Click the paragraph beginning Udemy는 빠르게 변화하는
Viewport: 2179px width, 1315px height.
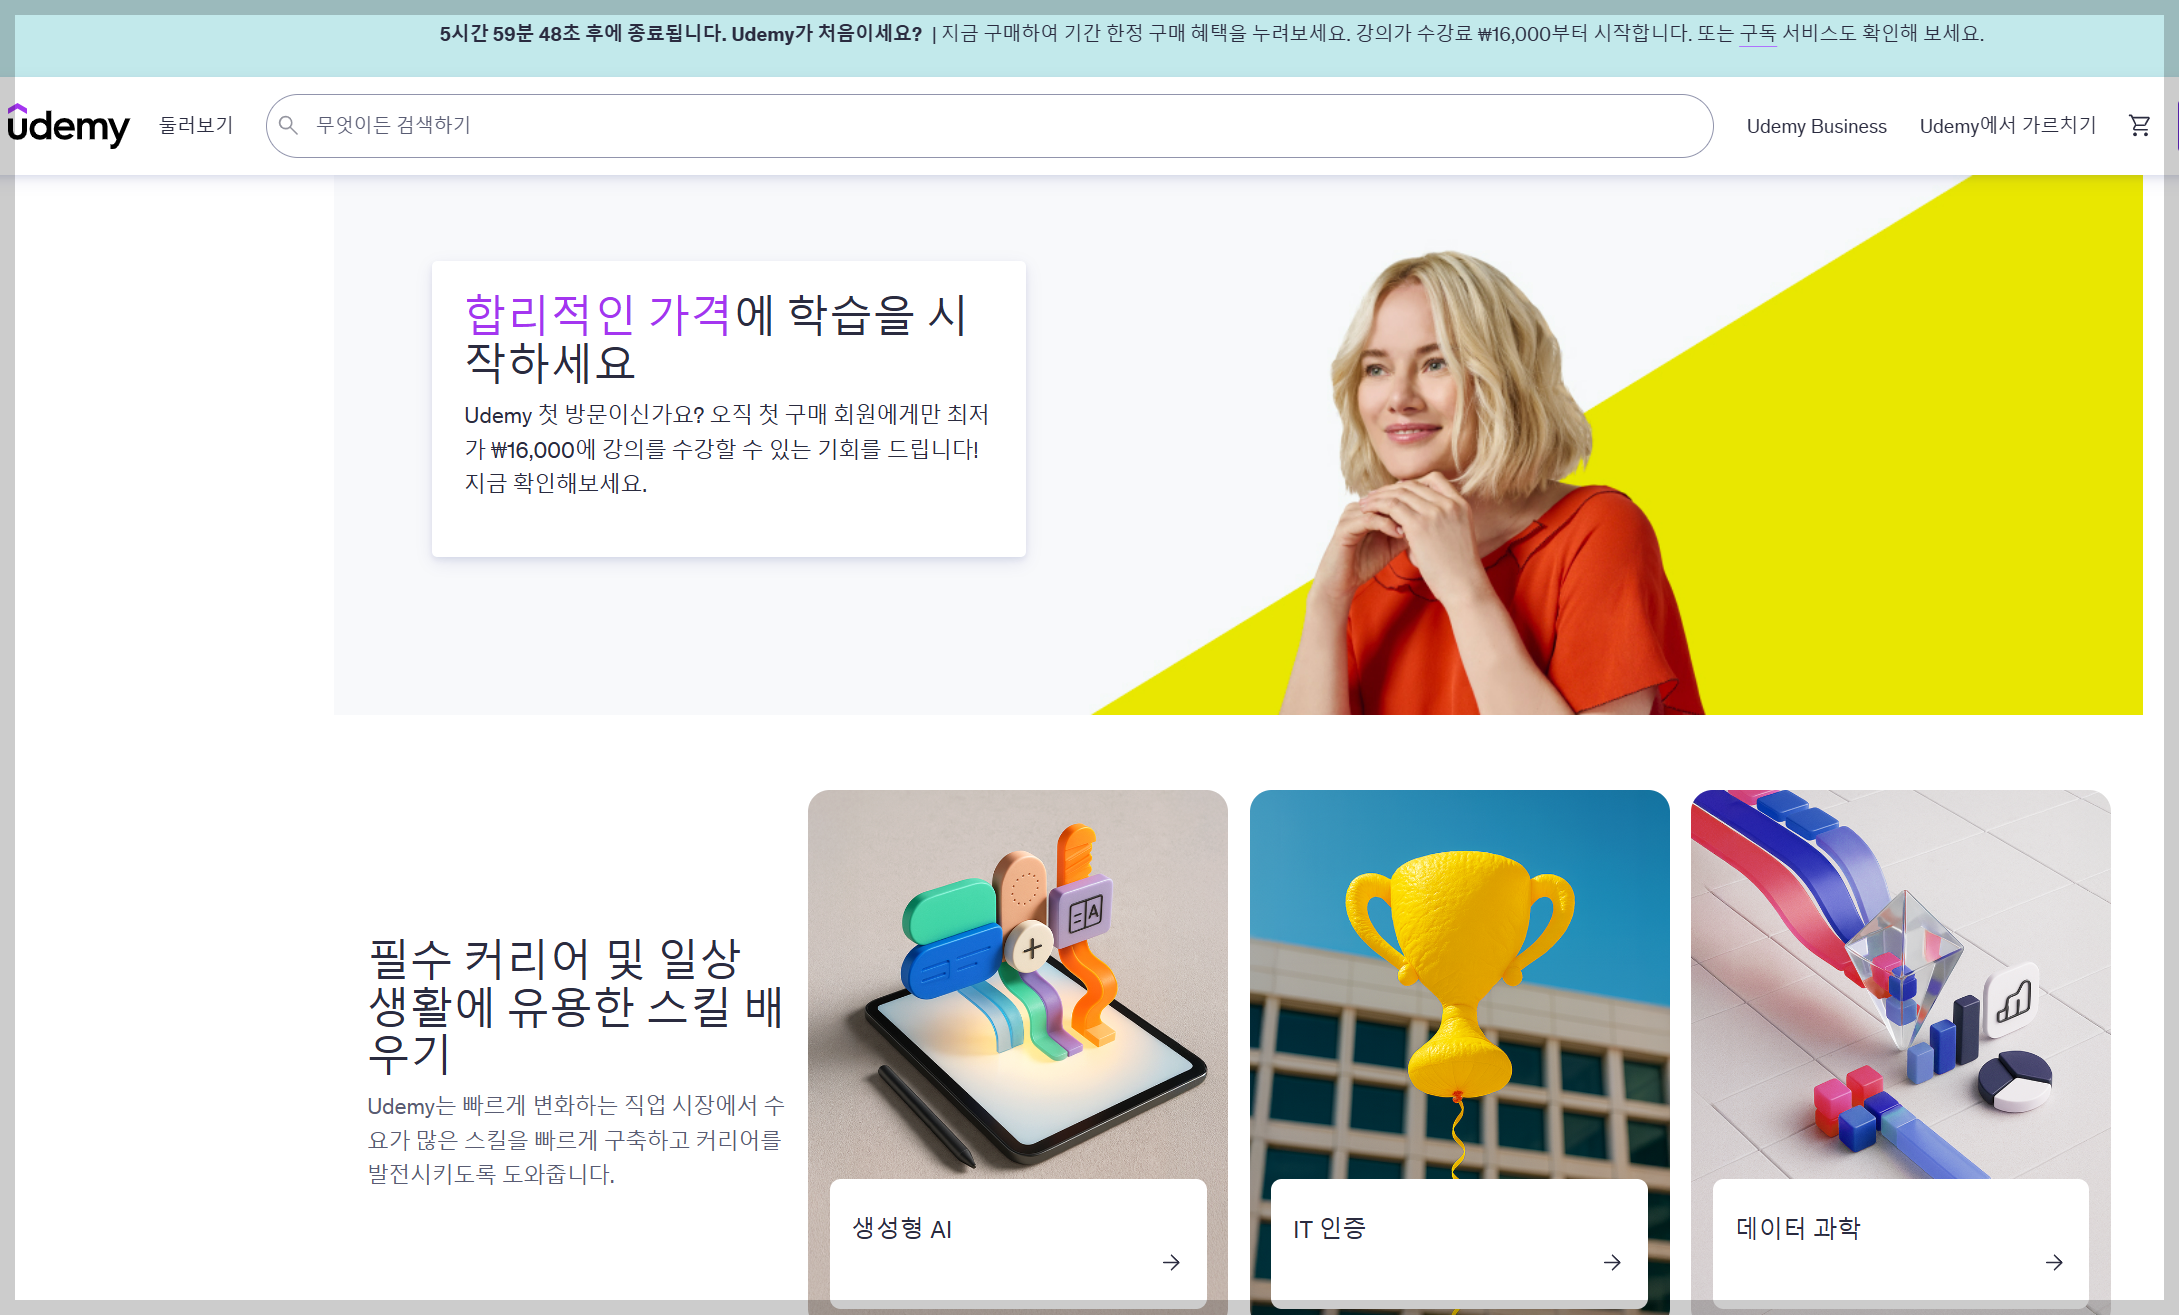click(x=576, y=1140)
